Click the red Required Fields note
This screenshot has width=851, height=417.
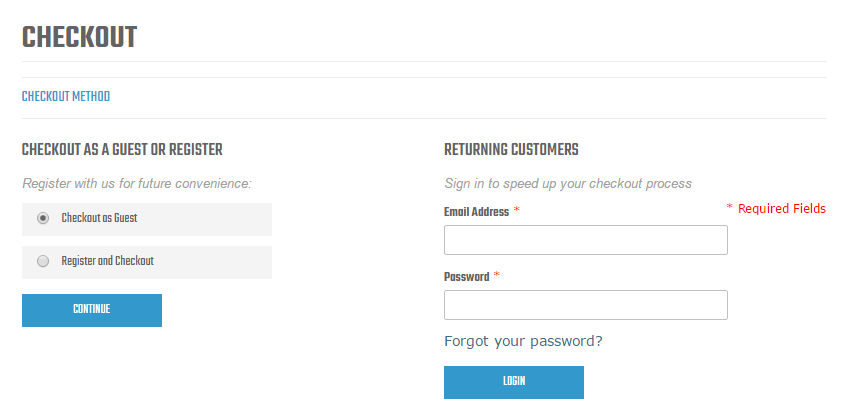(776, 209)
